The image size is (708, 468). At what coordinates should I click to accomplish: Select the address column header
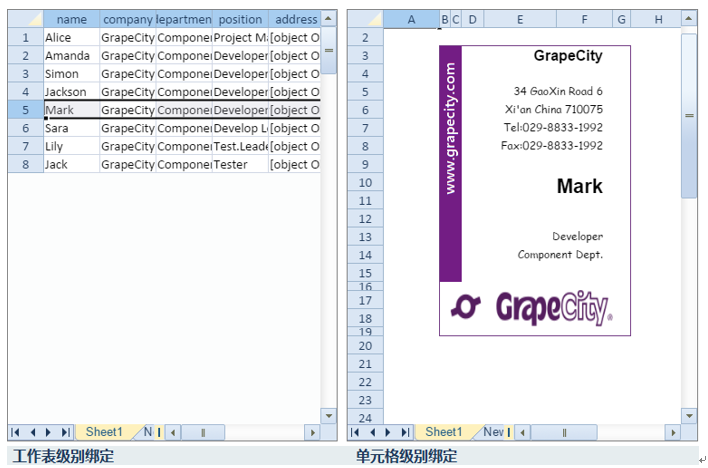(x=295, y=19)
